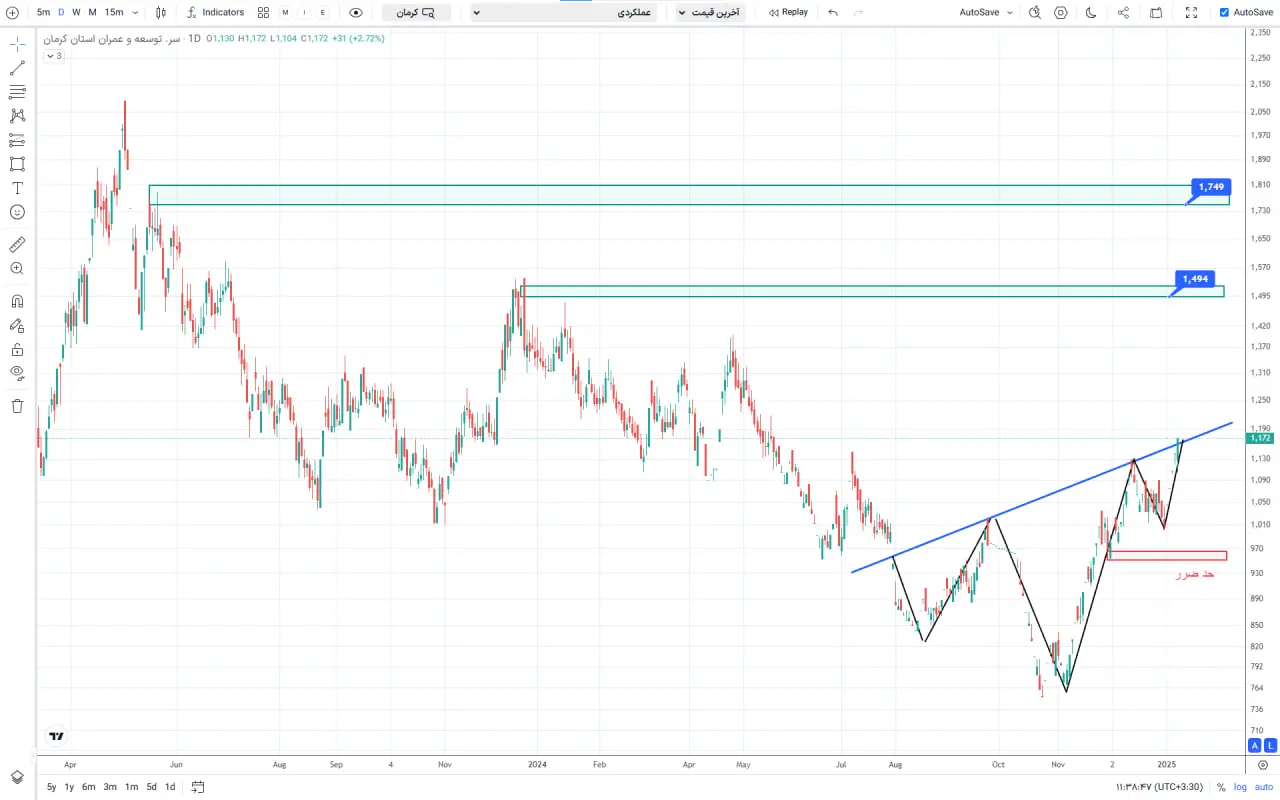Open chart settings hexagon icon

click(1061, 13)
